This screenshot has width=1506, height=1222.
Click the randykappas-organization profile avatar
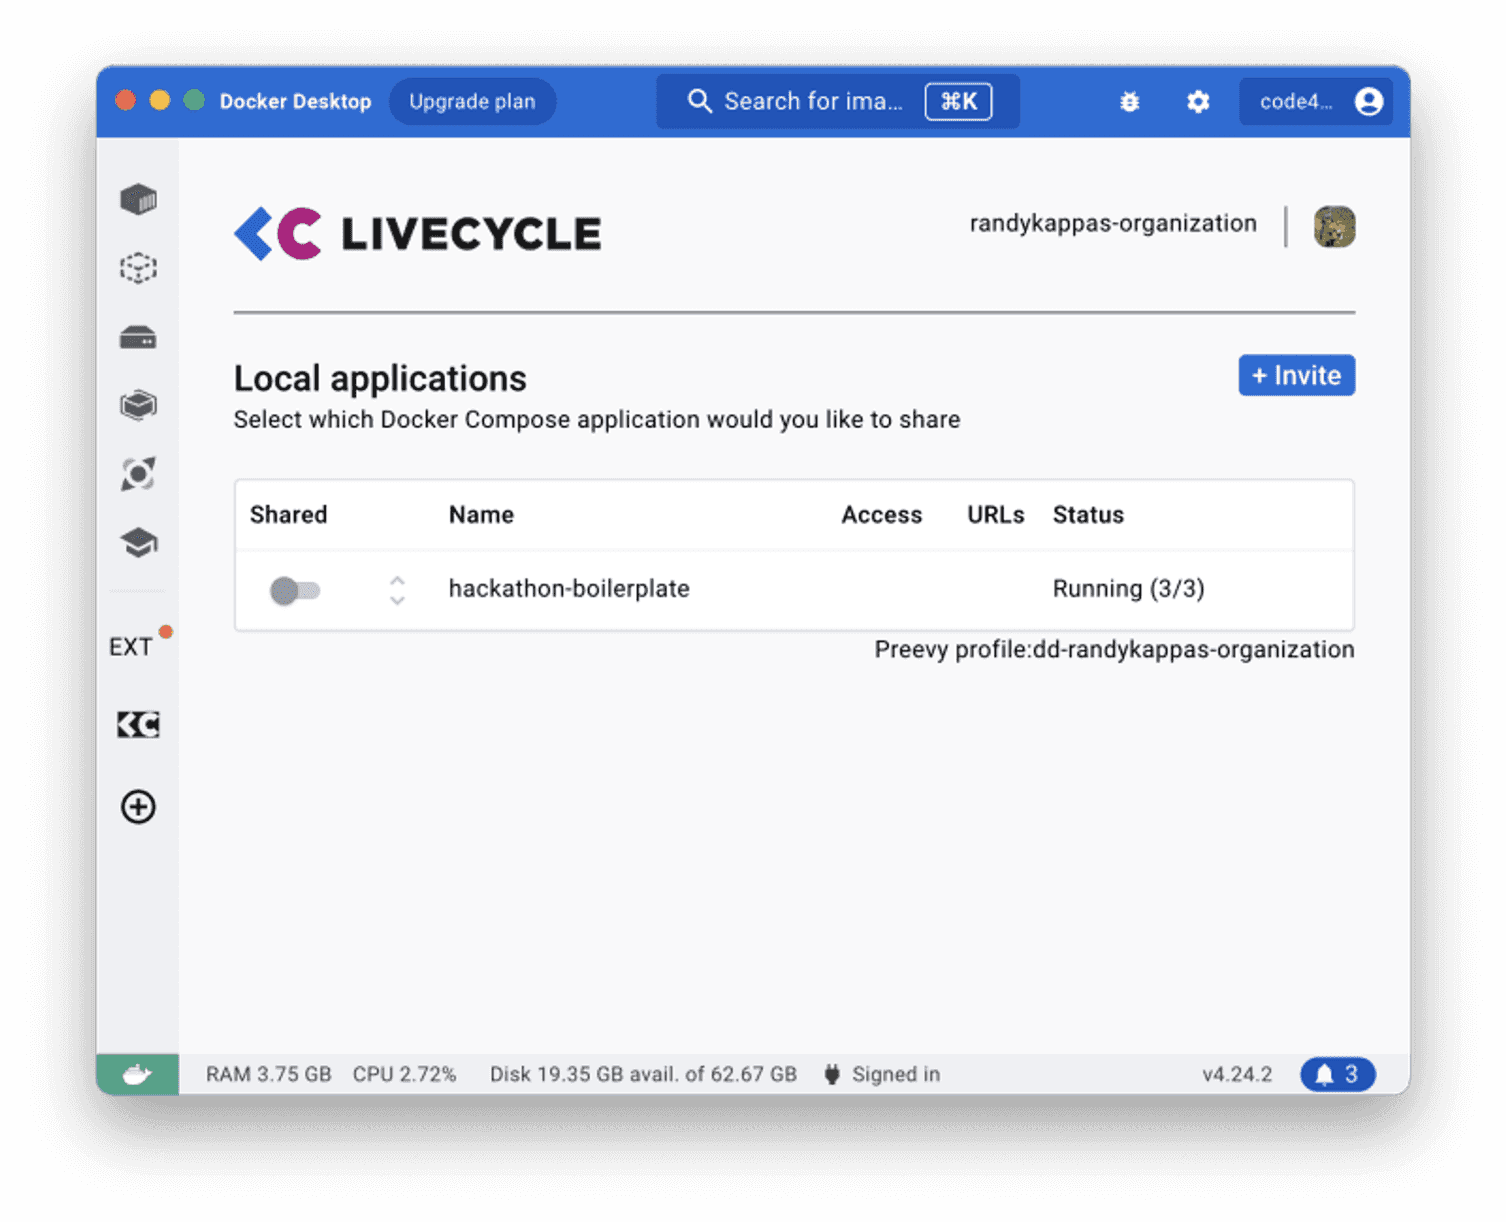point(1335,227)
